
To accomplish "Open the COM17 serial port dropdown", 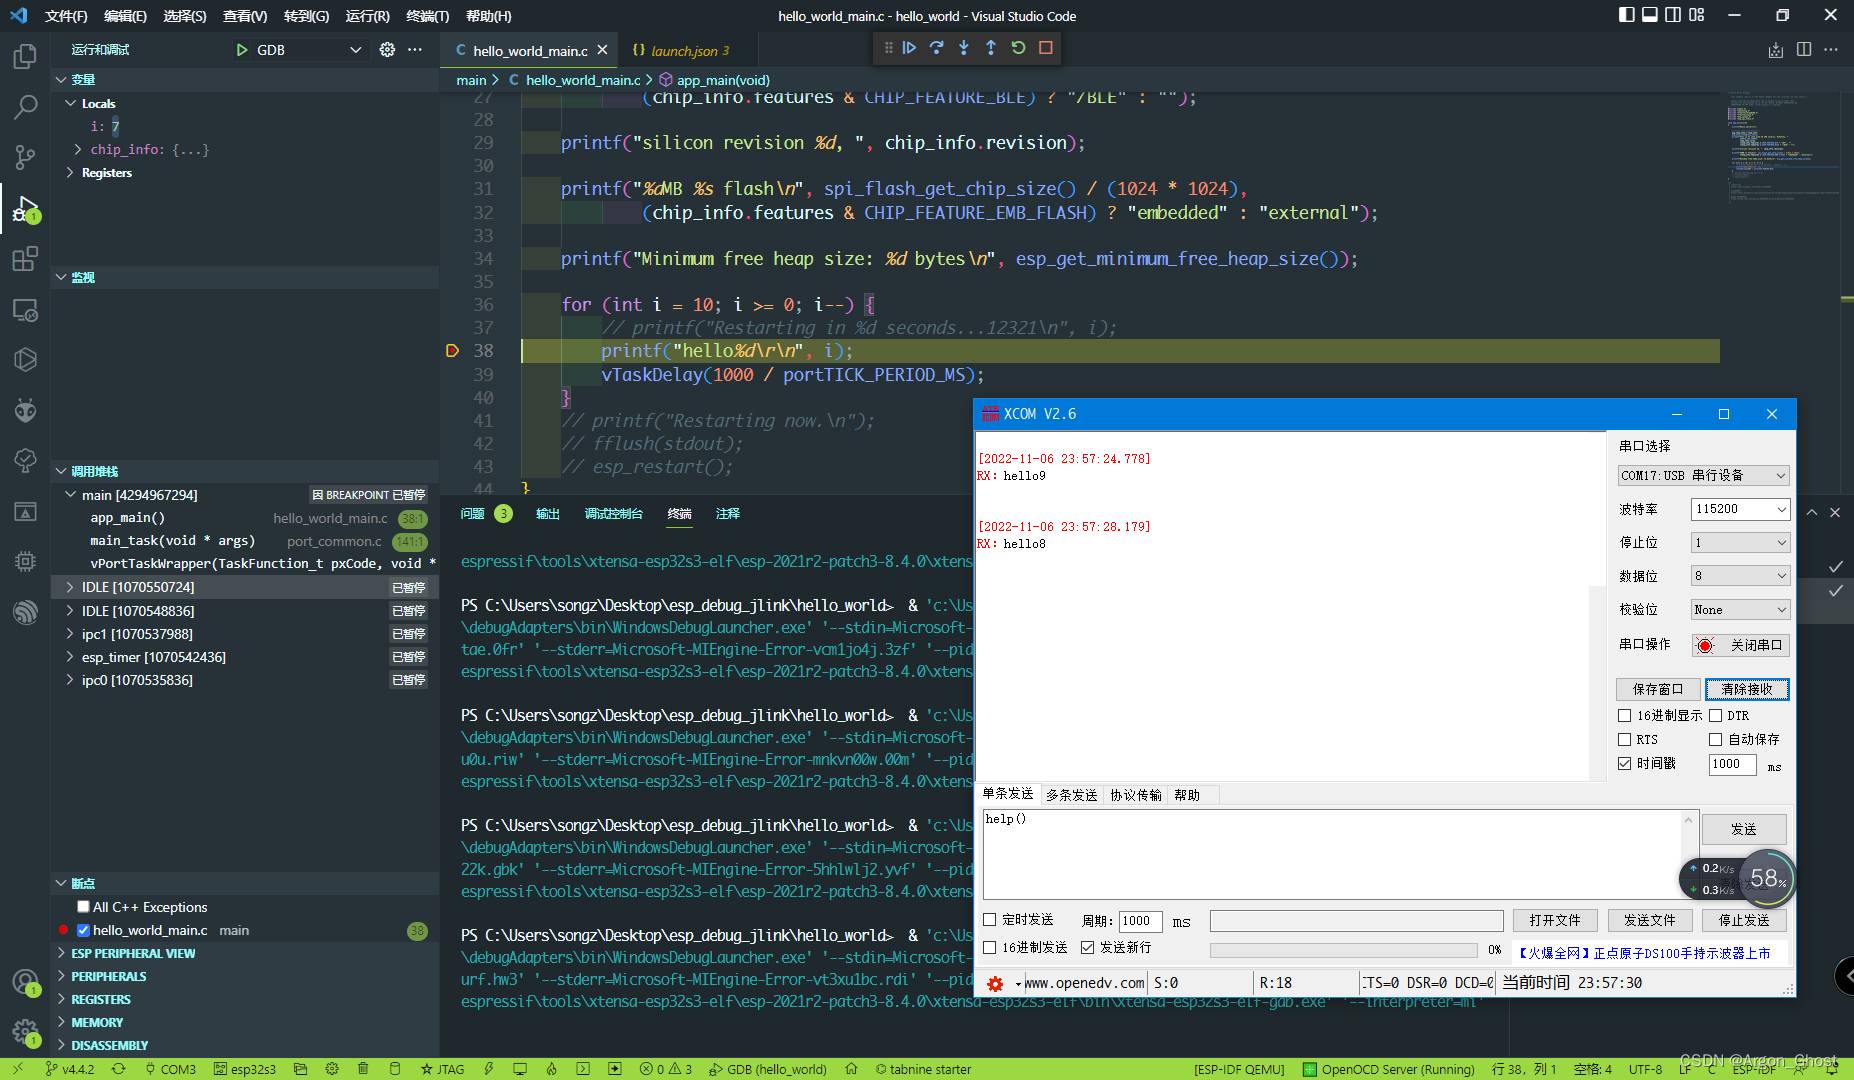I will 1703,476.
